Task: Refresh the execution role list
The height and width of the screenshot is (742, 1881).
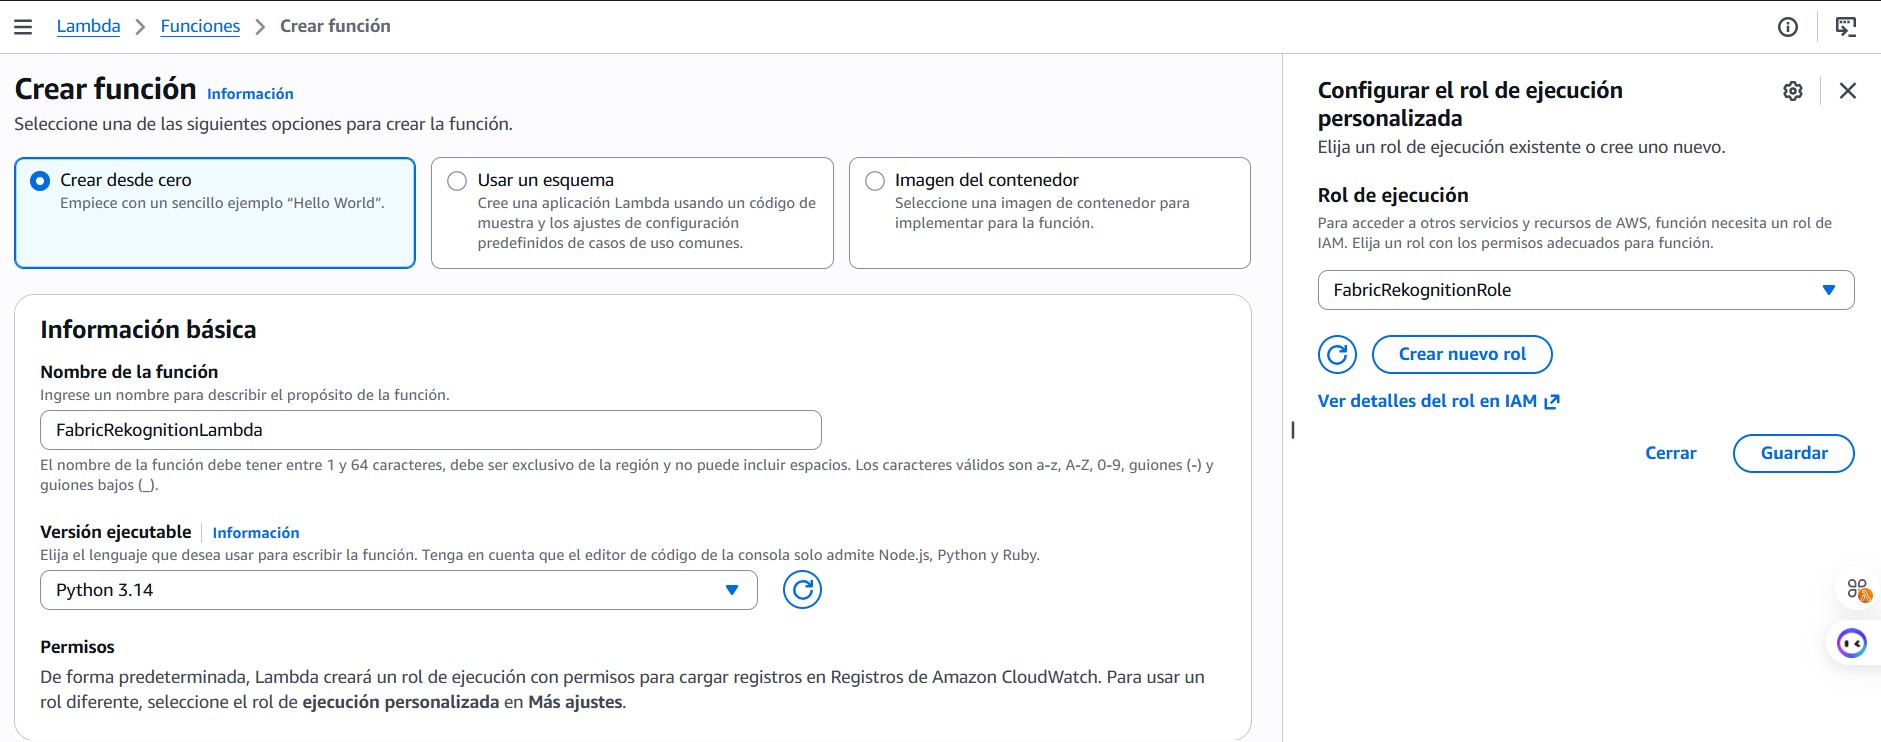Action: click(x=1337, y=354)
